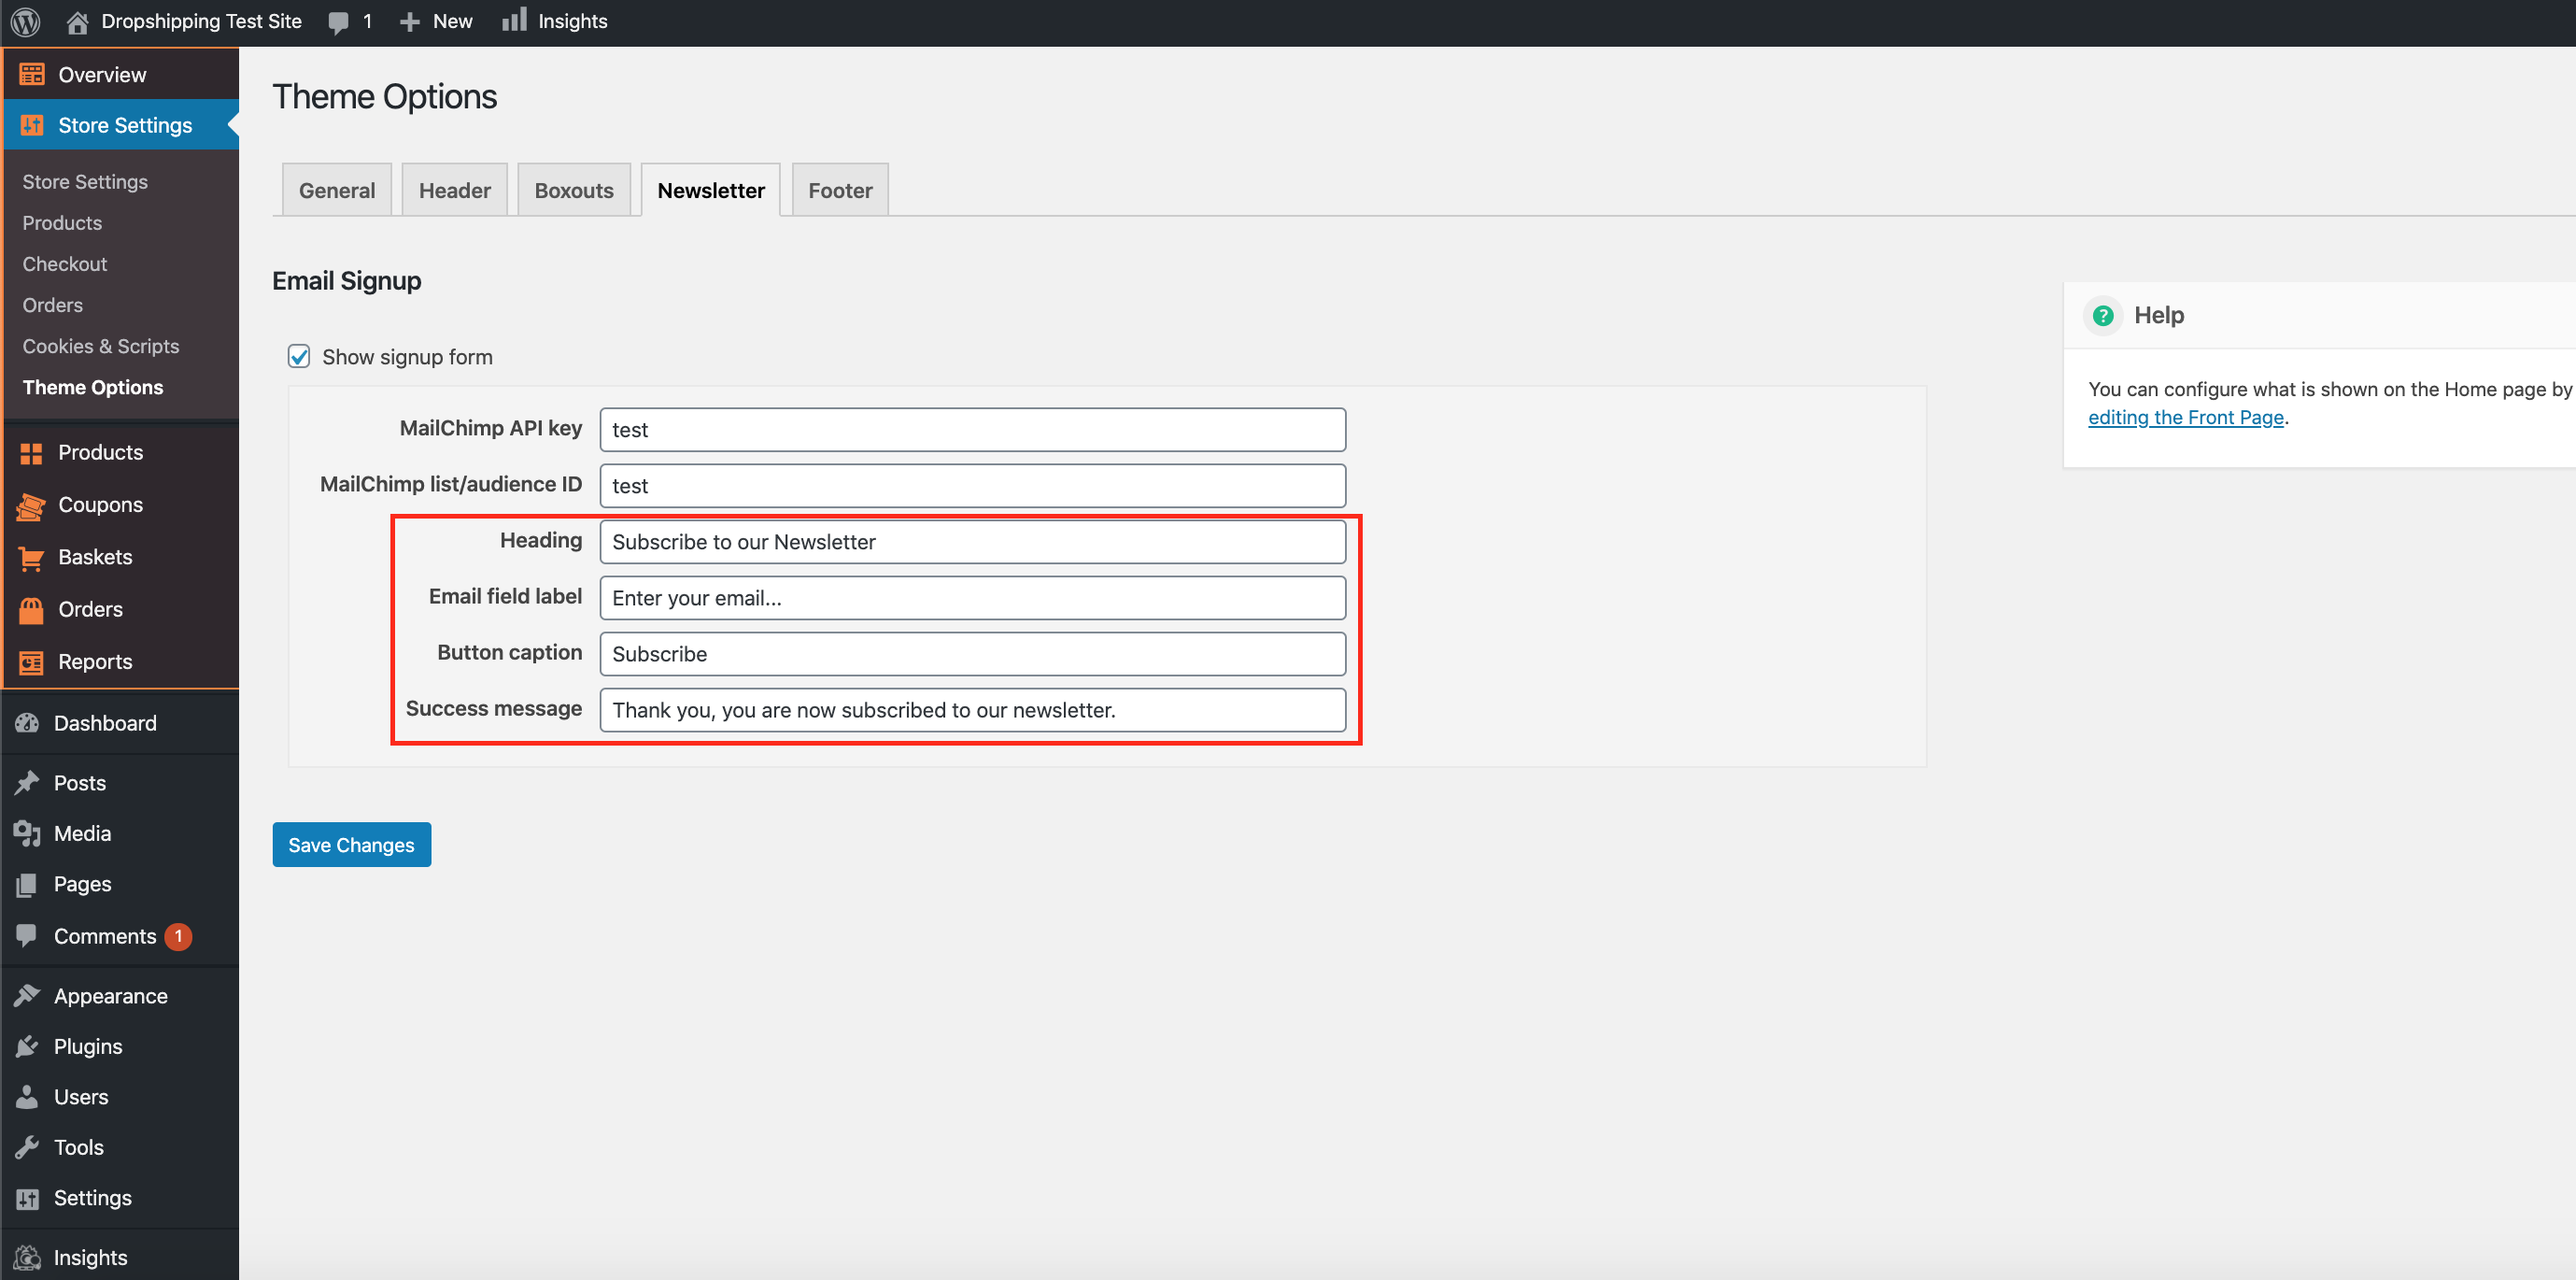Select the Header tab
This screenshot has height=1280, width=2576.
click(x=454, y=190)
